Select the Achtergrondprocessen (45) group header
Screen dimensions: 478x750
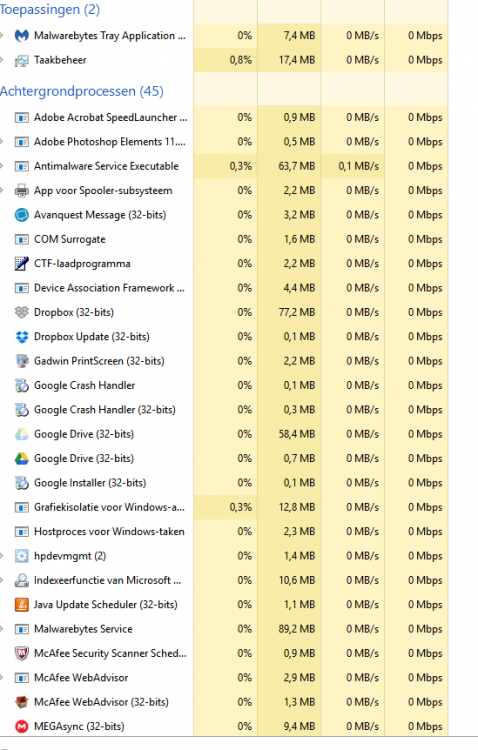[x=82, y=91]
